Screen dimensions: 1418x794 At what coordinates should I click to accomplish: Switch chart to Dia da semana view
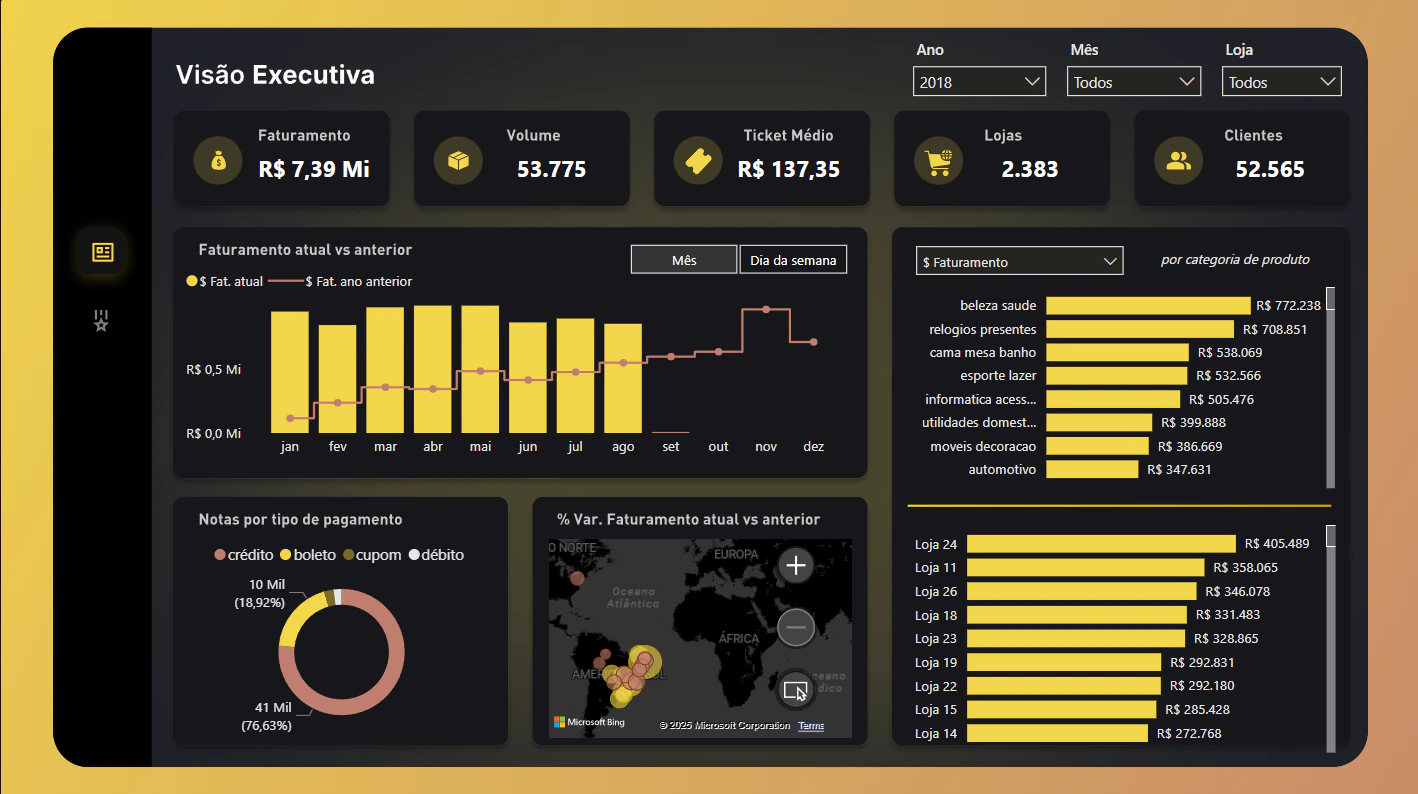tap(793, 260)
